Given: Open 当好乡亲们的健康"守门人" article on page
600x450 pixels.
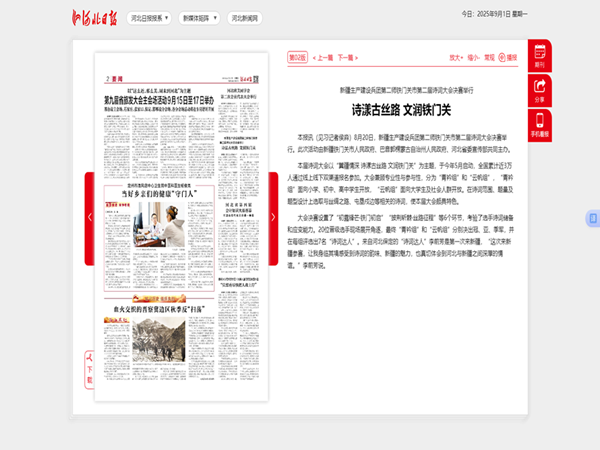Looking at the screenshot, I should [x=159, y=194].
